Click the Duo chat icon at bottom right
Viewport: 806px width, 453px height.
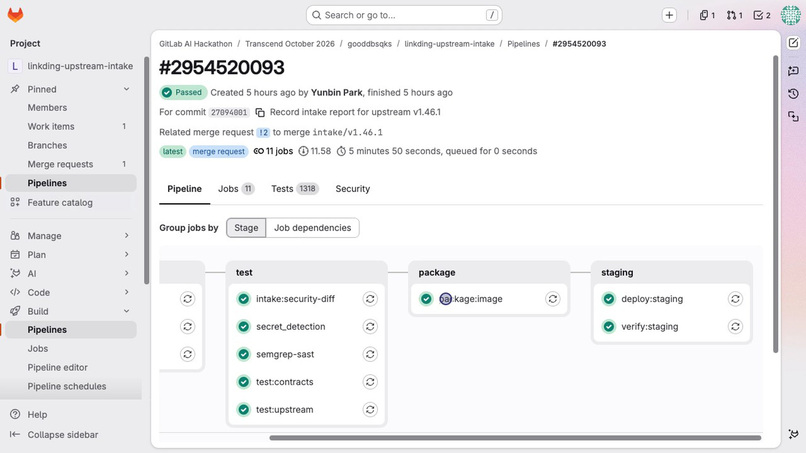793,434
